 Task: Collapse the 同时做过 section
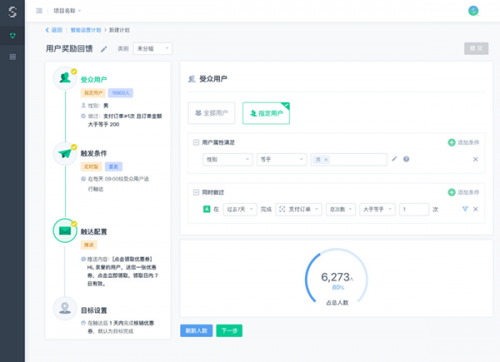(x=196, y=192)
